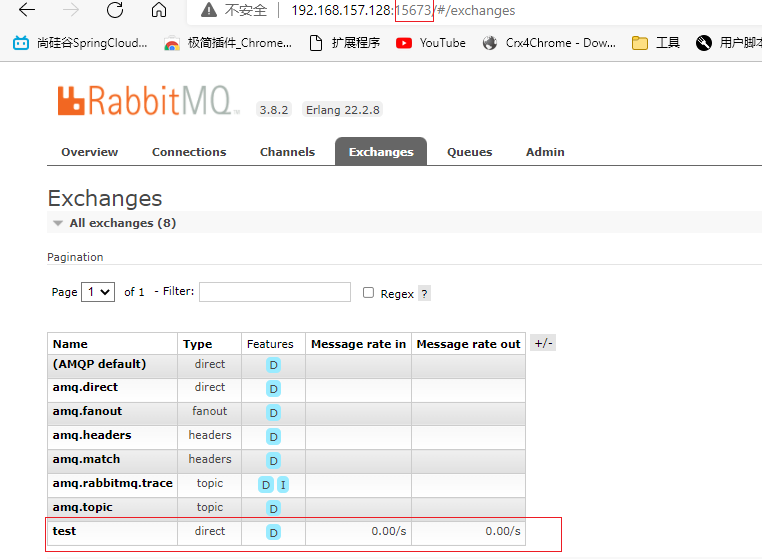Click the D badge in the test row
The width and height of the screenshot is (762, 559).
(x=274, y=533)
